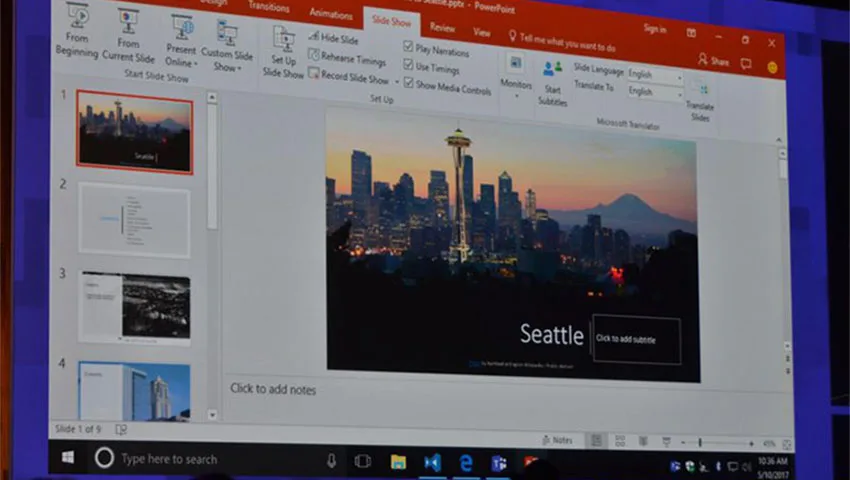Click the Hide Slide command
The image size is (850, 480).
[333, 38]
